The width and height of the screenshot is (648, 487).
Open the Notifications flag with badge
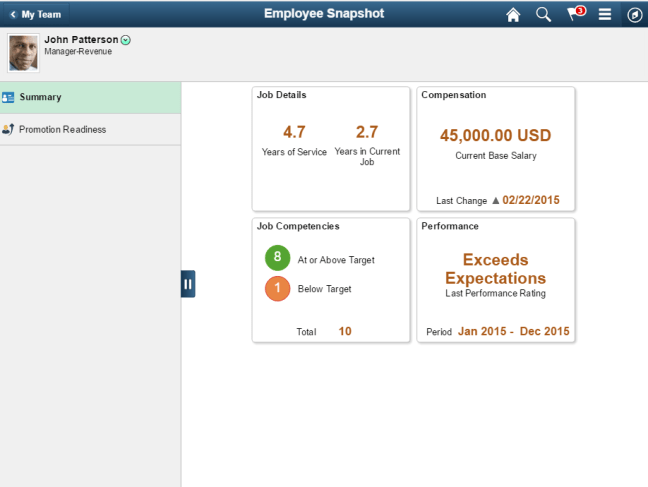574,14
